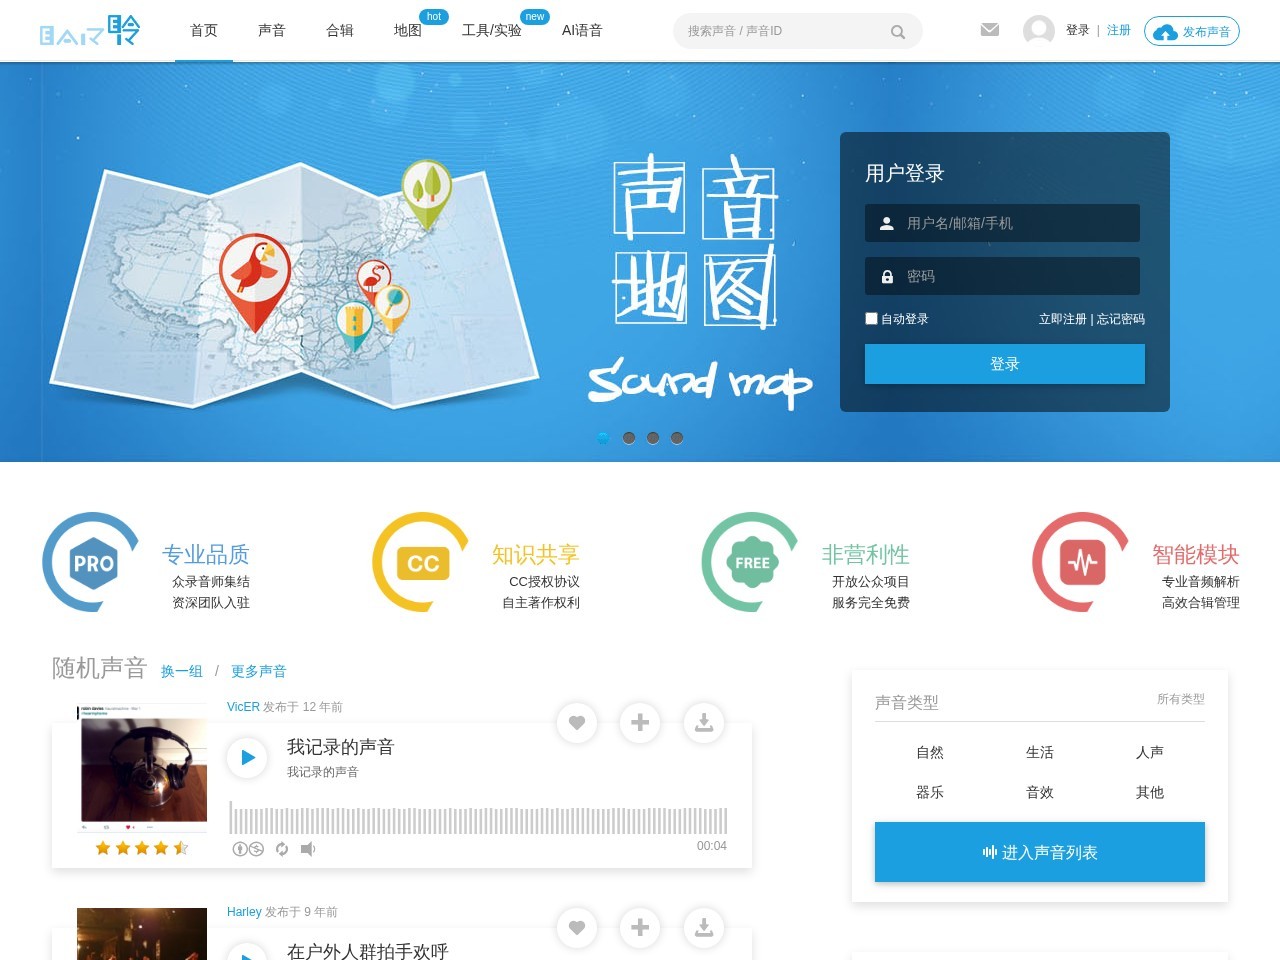Screen dimensions: 1280x960
Task: Download the 我记录的声音 track
Action: [x=704, y=722]
